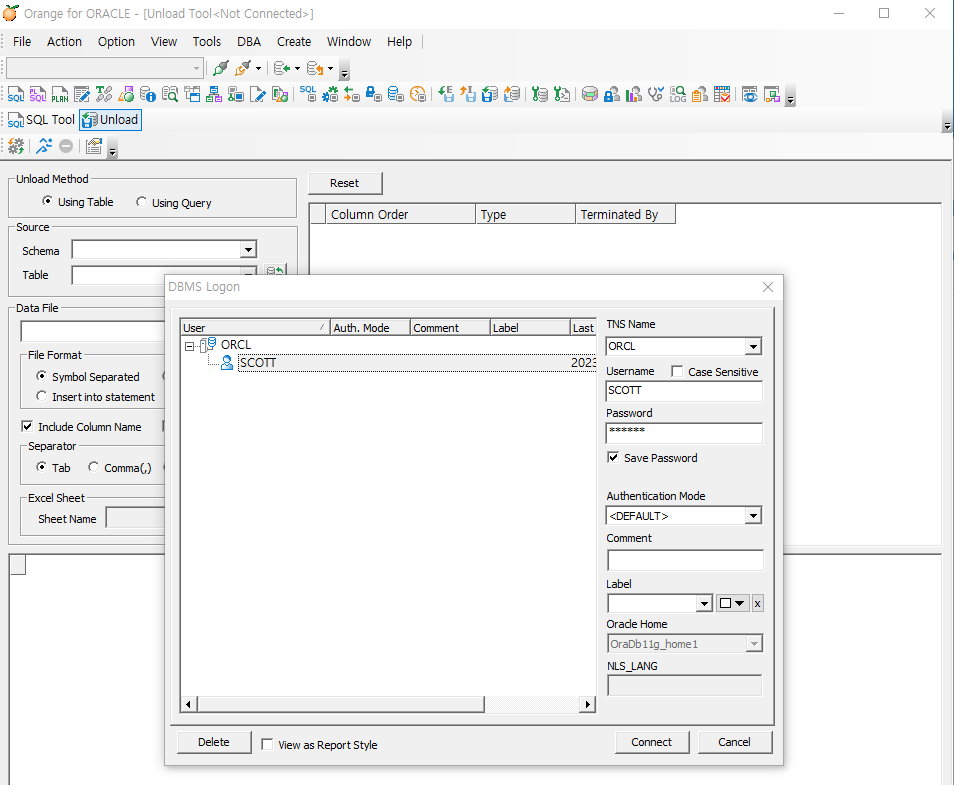Uncheck Save Password checkbox
Viewport: 954px width, 785px height.
coord(613,458)
